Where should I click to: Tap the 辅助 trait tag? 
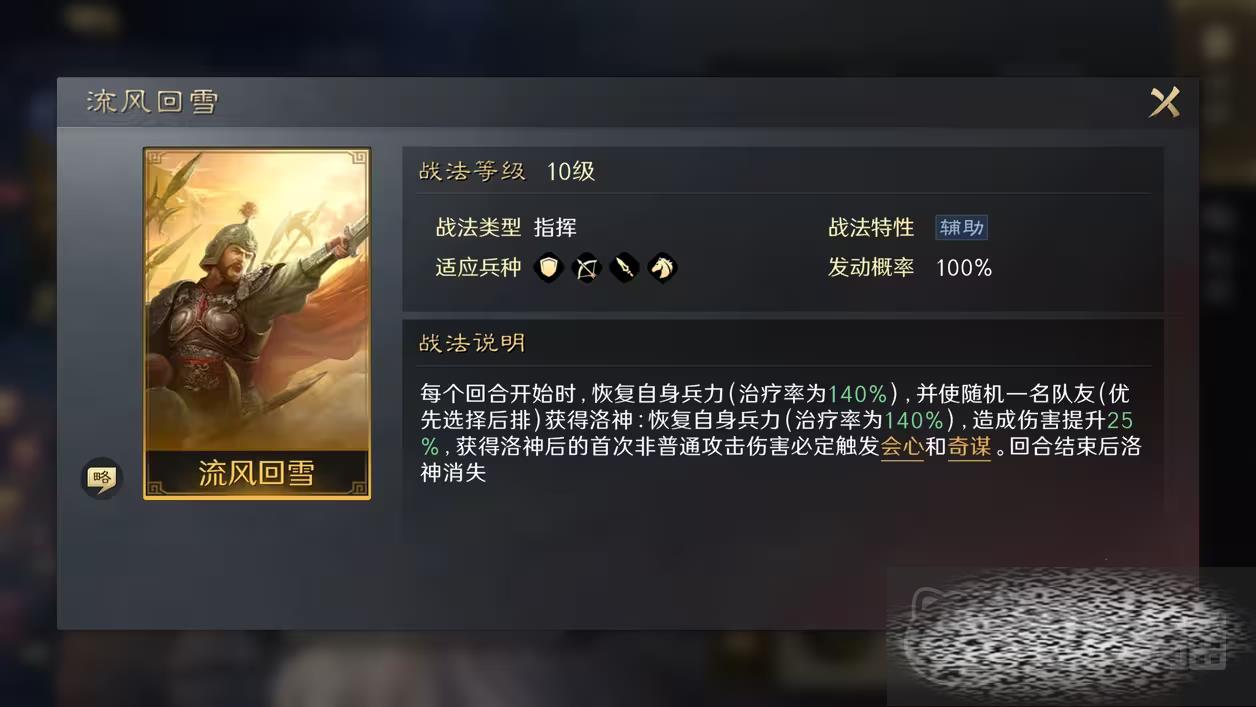[961, 227]
